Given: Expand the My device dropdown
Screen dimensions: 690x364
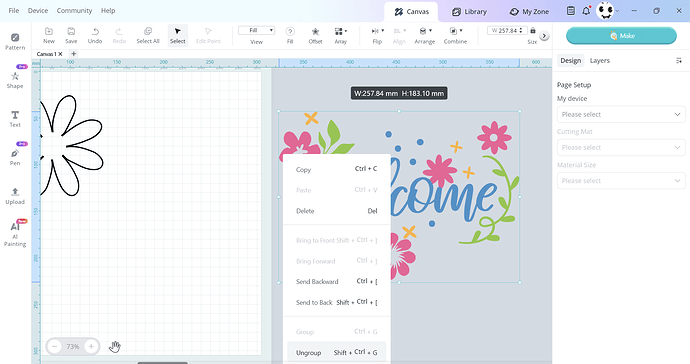Looking at the screenshot, I should (621, 114).
